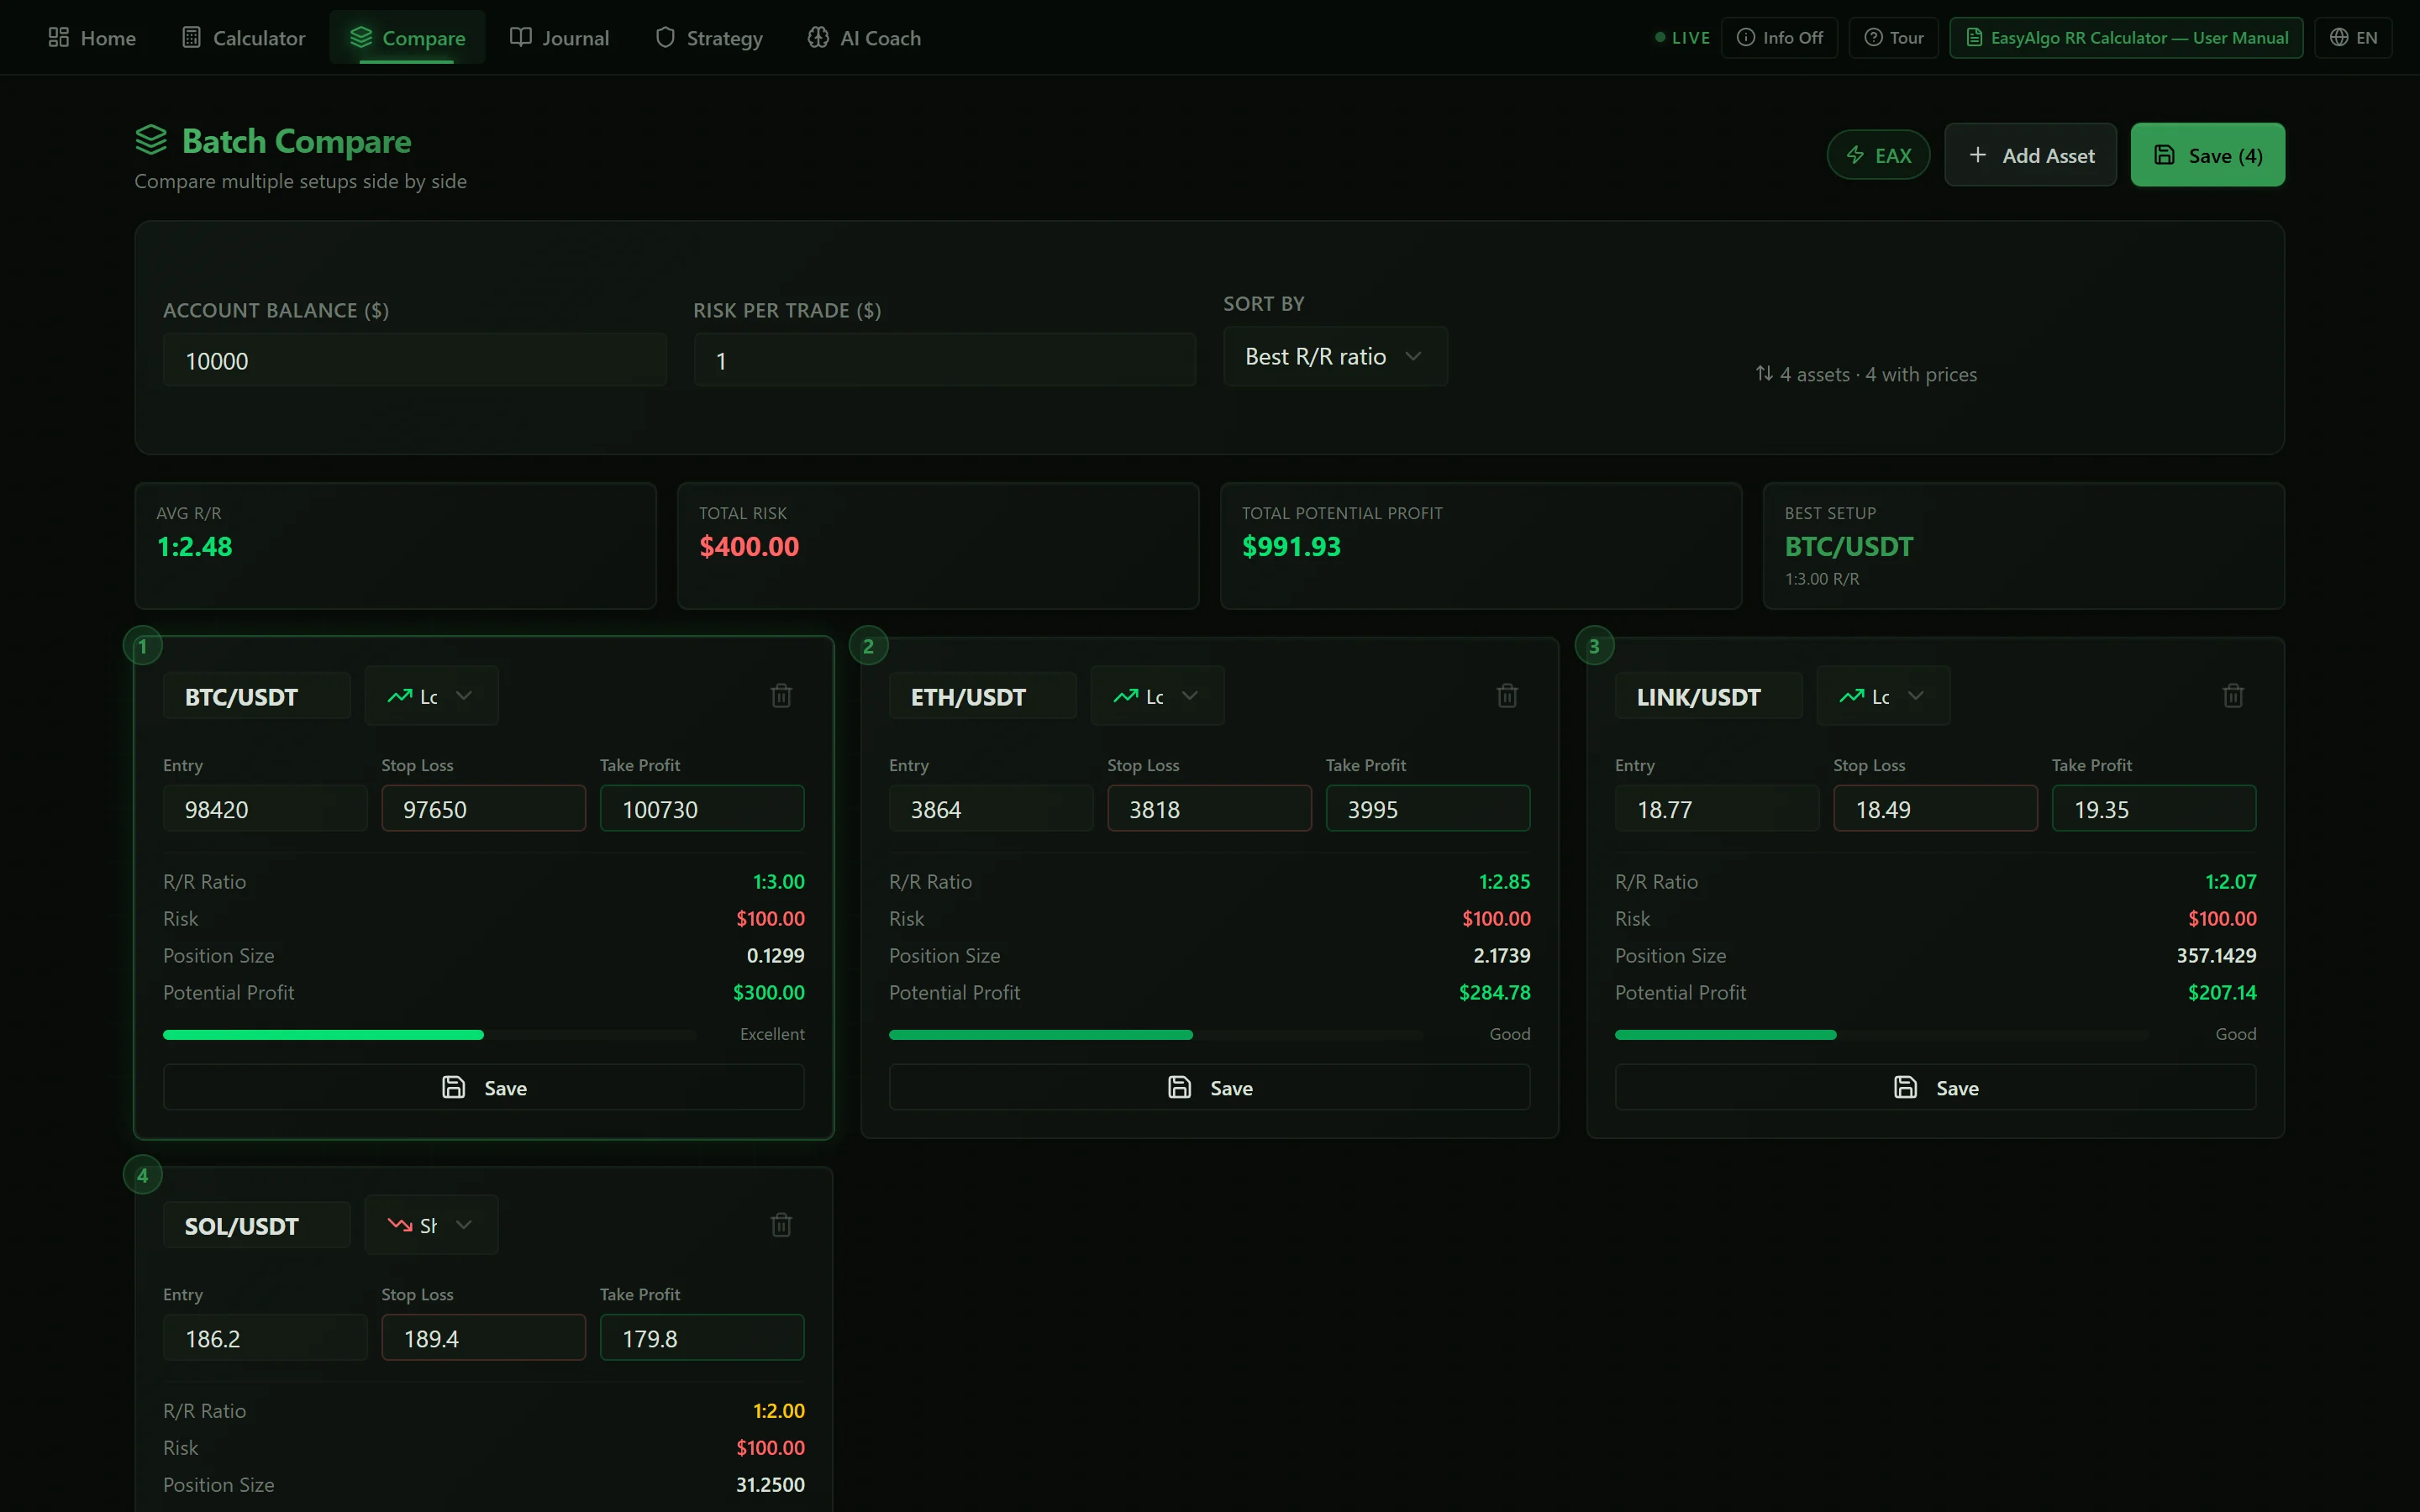This screenshot has width=2420, height=1512.
Task: Start the Tour guide
Action: coord(1894,38)
